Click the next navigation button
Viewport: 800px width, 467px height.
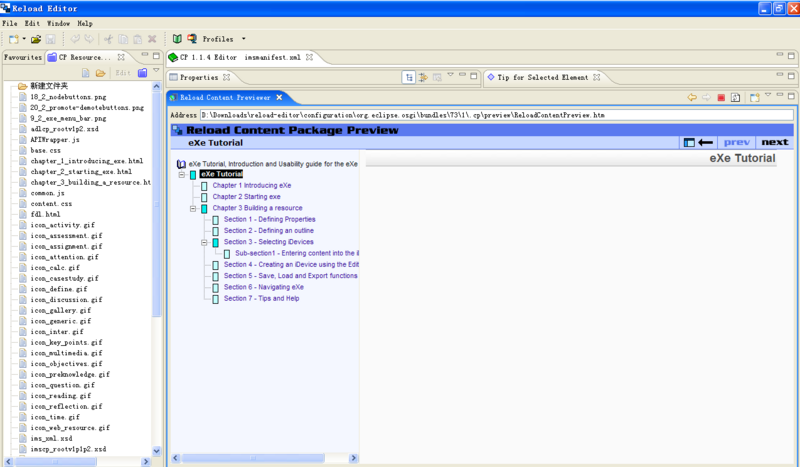click(774, 142)
